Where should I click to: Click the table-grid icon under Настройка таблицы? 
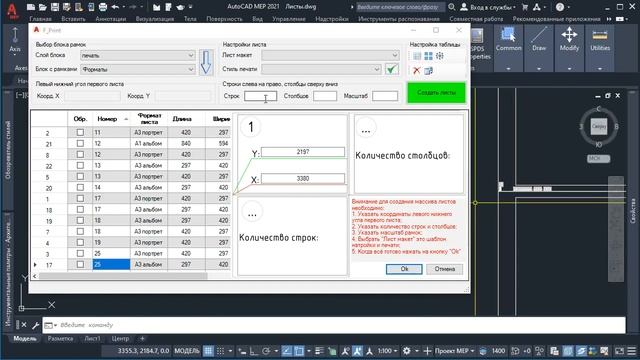click(x=417, y=56)
